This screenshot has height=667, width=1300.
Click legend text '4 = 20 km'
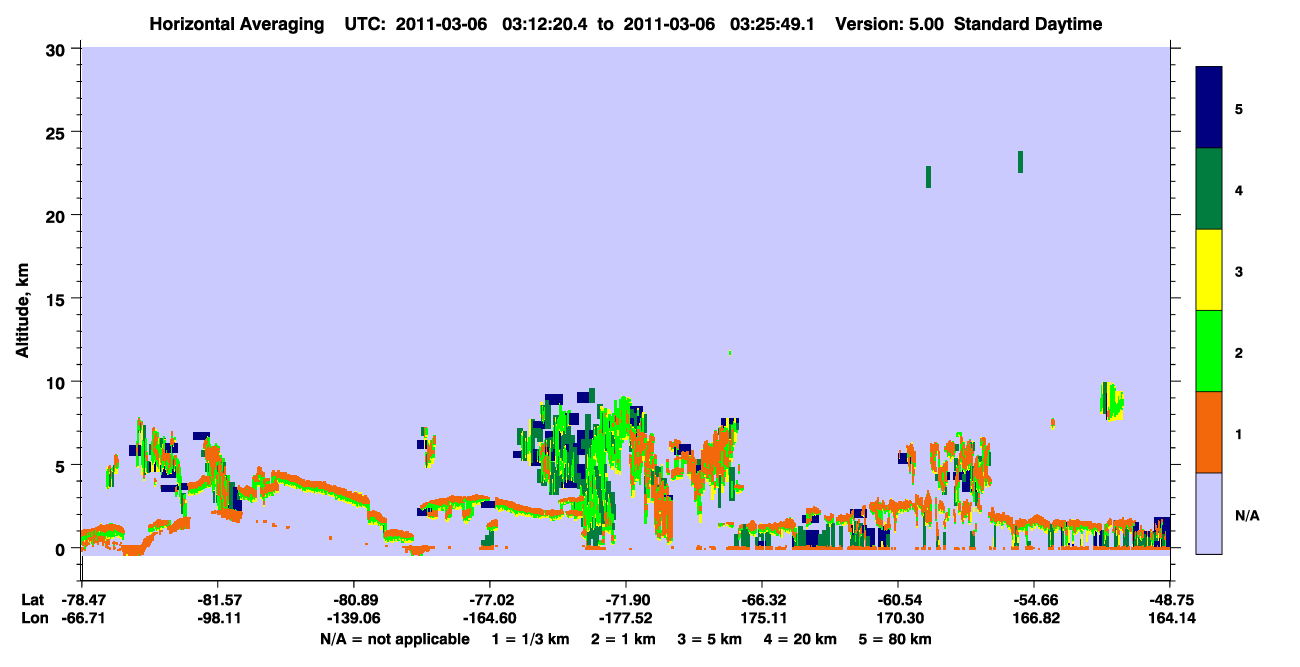pyautogui.click(x=802, y=639)
